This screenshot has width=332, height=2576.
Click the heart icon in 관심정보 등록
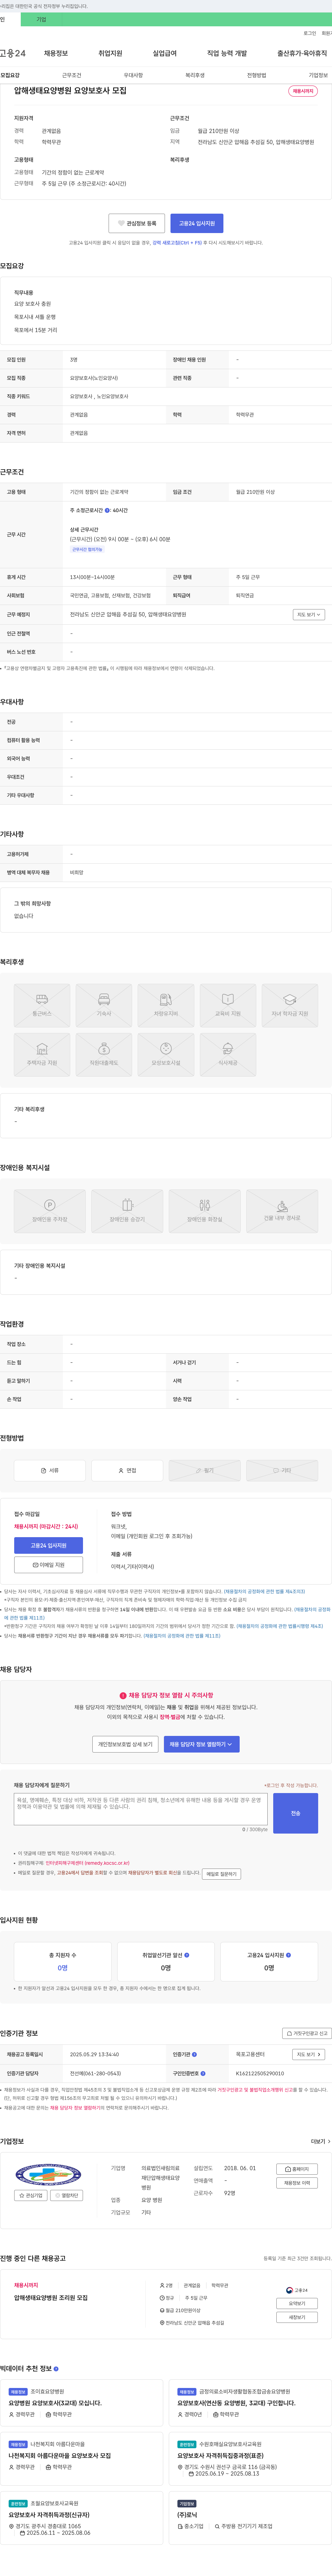point(121,223)
